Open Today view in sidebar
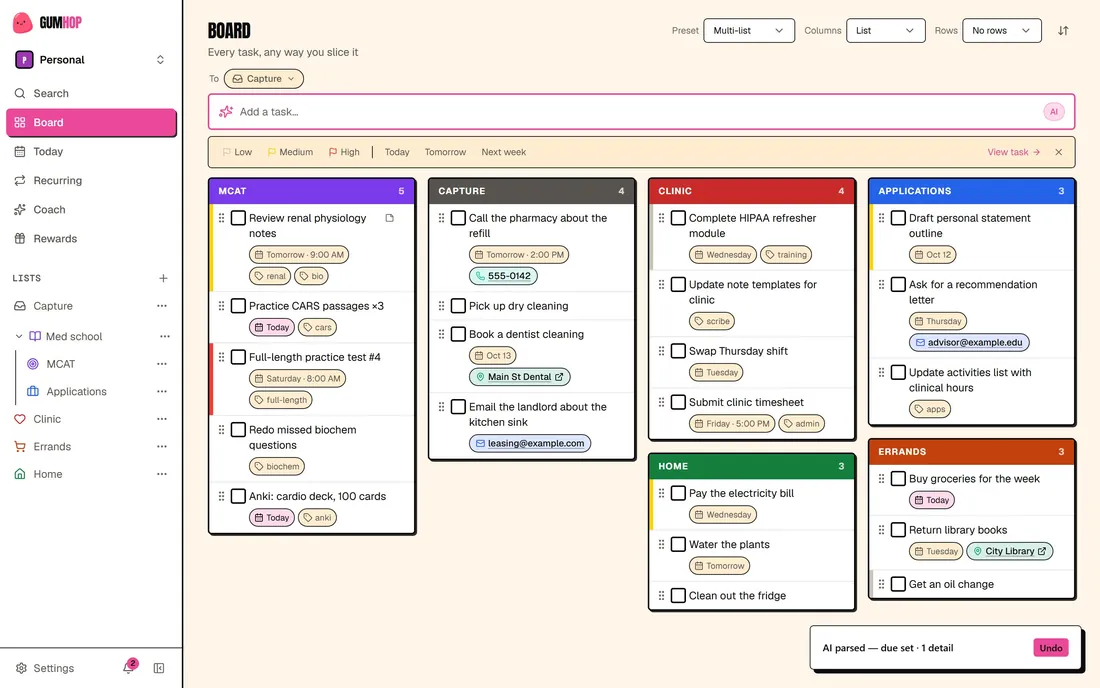Screen dimensions: 1100x688 pyautogui.click(x=91, y=151)
